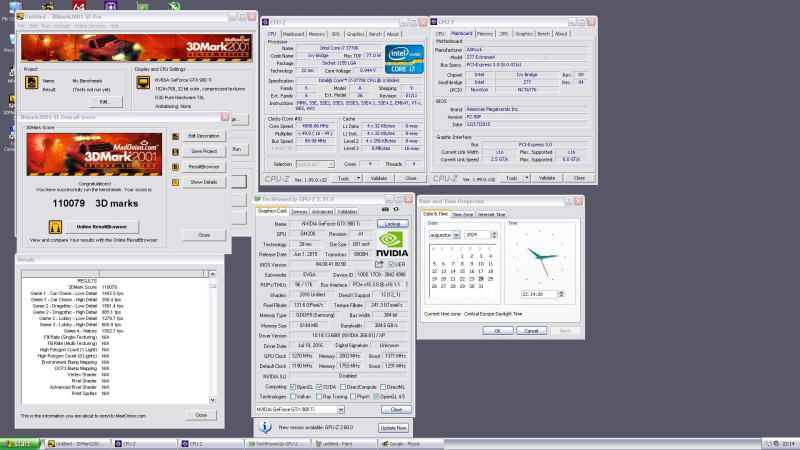Open the Validation tab in GPU-Z
This screenshot has height=450, width=800.
[x=347, y=212]
